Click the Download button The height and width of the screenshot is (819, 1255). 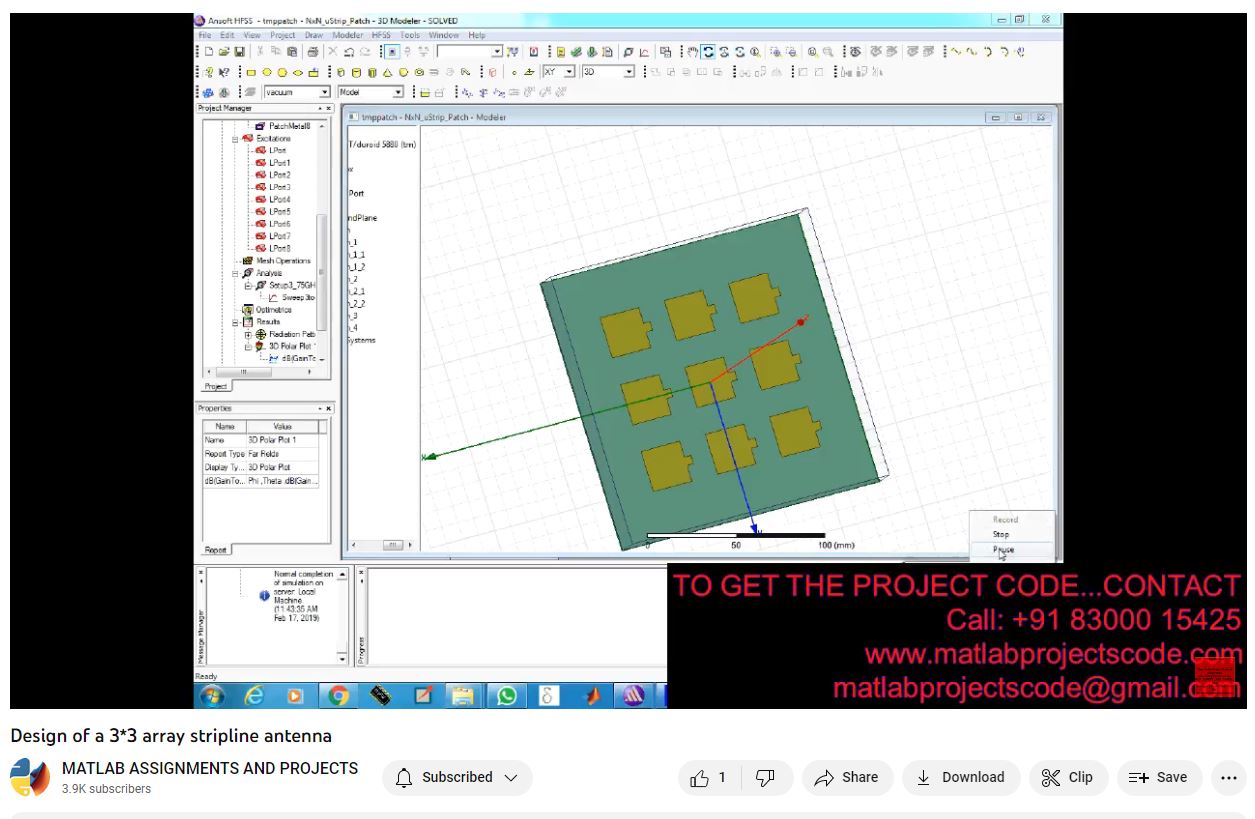pyautogui.click(x=960, y=778)
